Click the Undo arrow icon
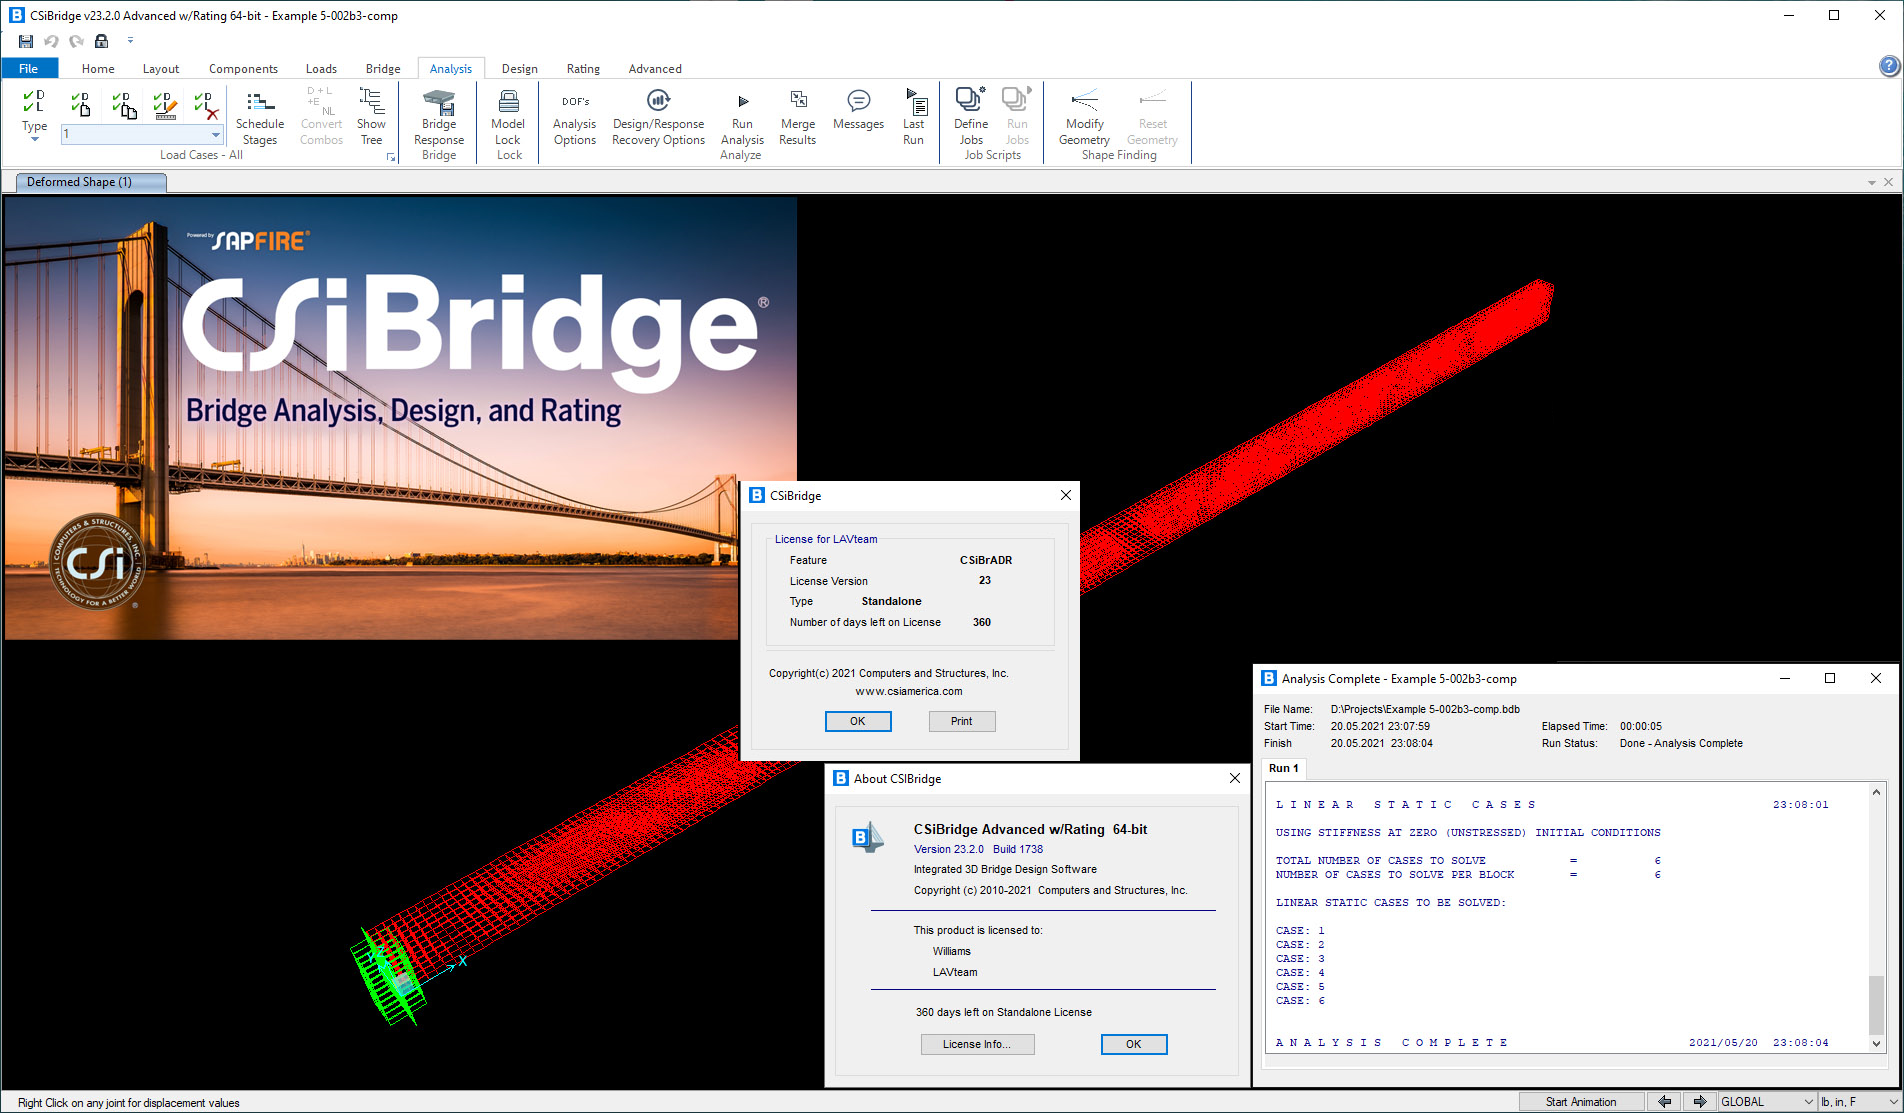Screen dimensions: 1904x1113 tap(51, 41)
